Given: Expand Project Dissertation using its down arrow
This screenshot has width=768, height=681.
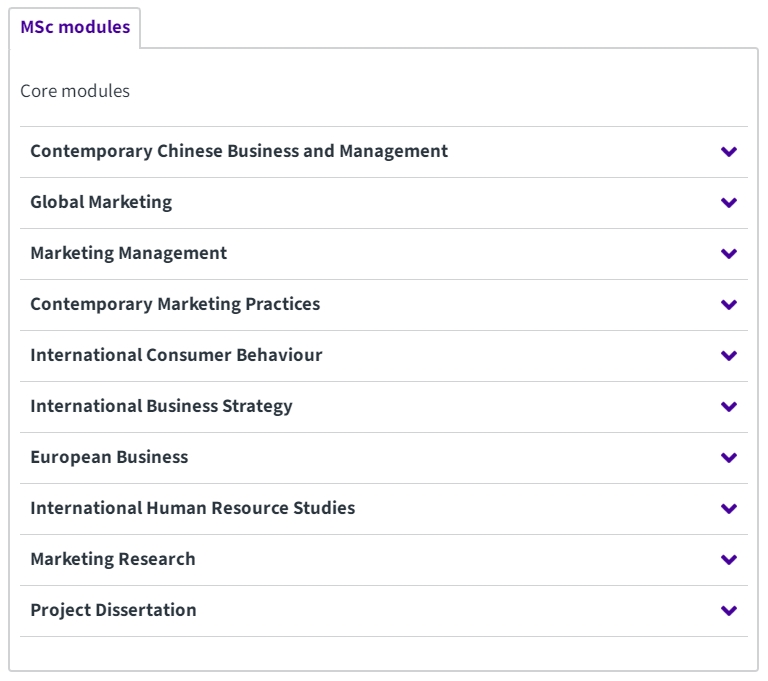Looking at the screenshot, I should pyautogui.click(x=728, y=611).
